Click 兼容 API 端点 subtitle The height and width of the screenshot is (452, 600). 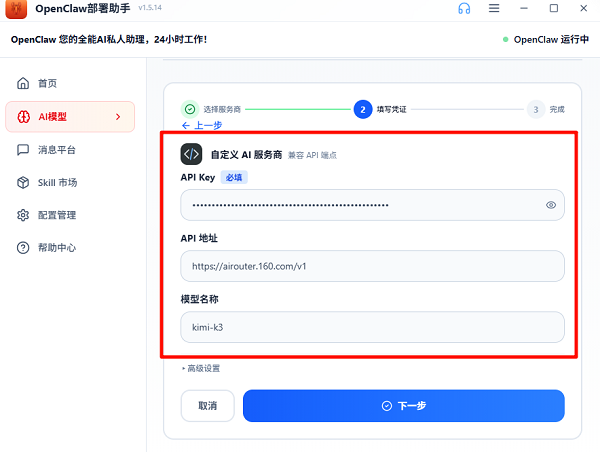coord(312,155)
